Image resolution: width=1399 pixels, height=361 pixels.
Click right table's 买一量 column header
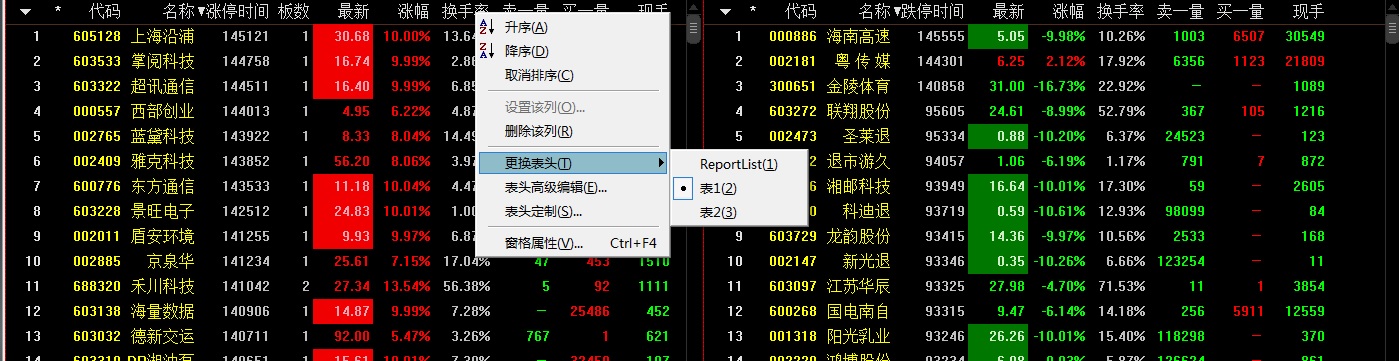point(1240,12)
